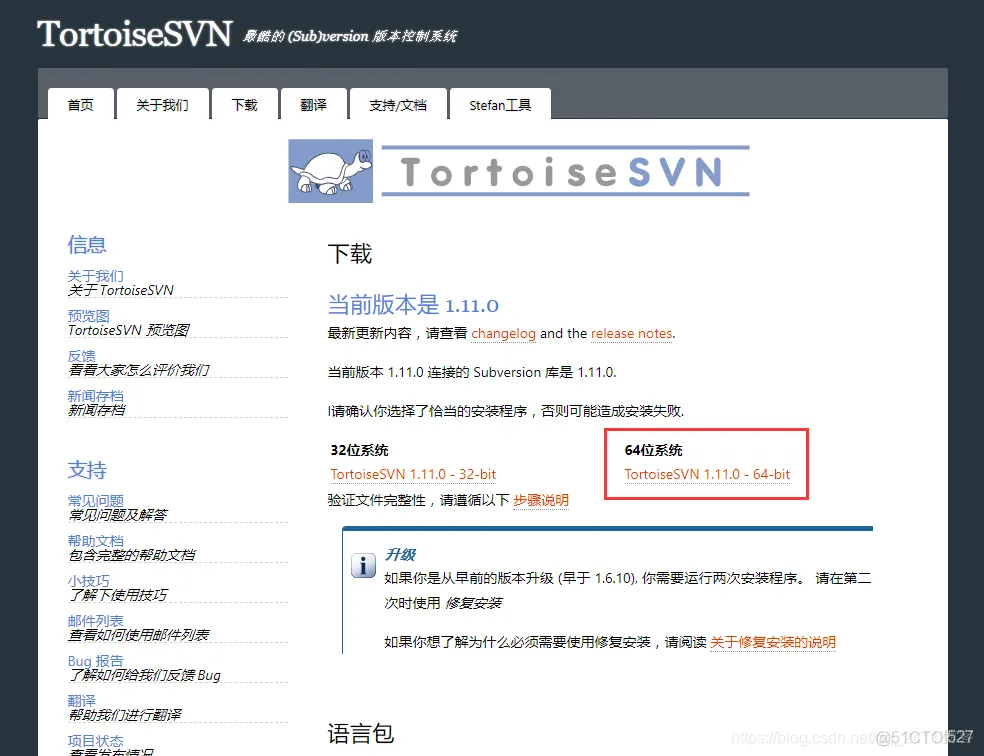Open the 翻译 tab
984x756 pixels.
pyautogui.click(x=314, y=105)
